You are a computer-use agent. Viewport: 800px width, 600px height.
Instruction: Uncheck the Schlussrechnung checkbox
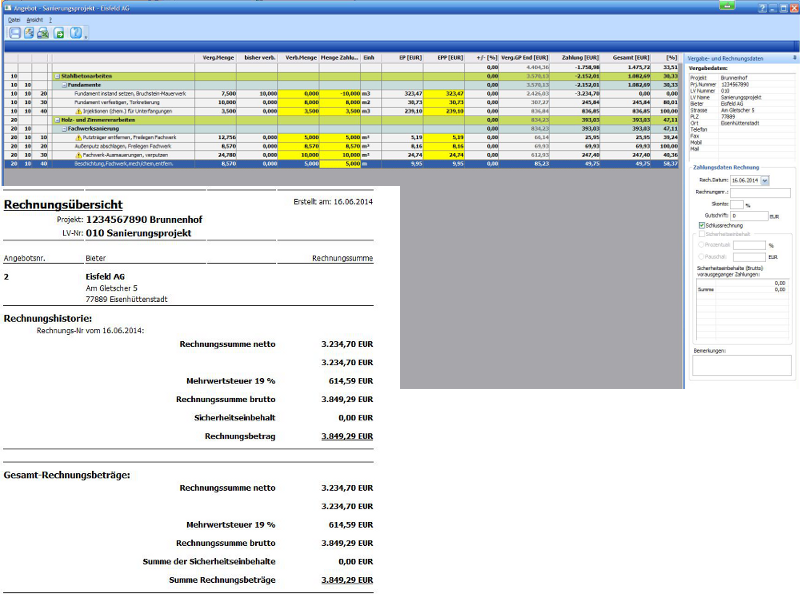(702, 225)
